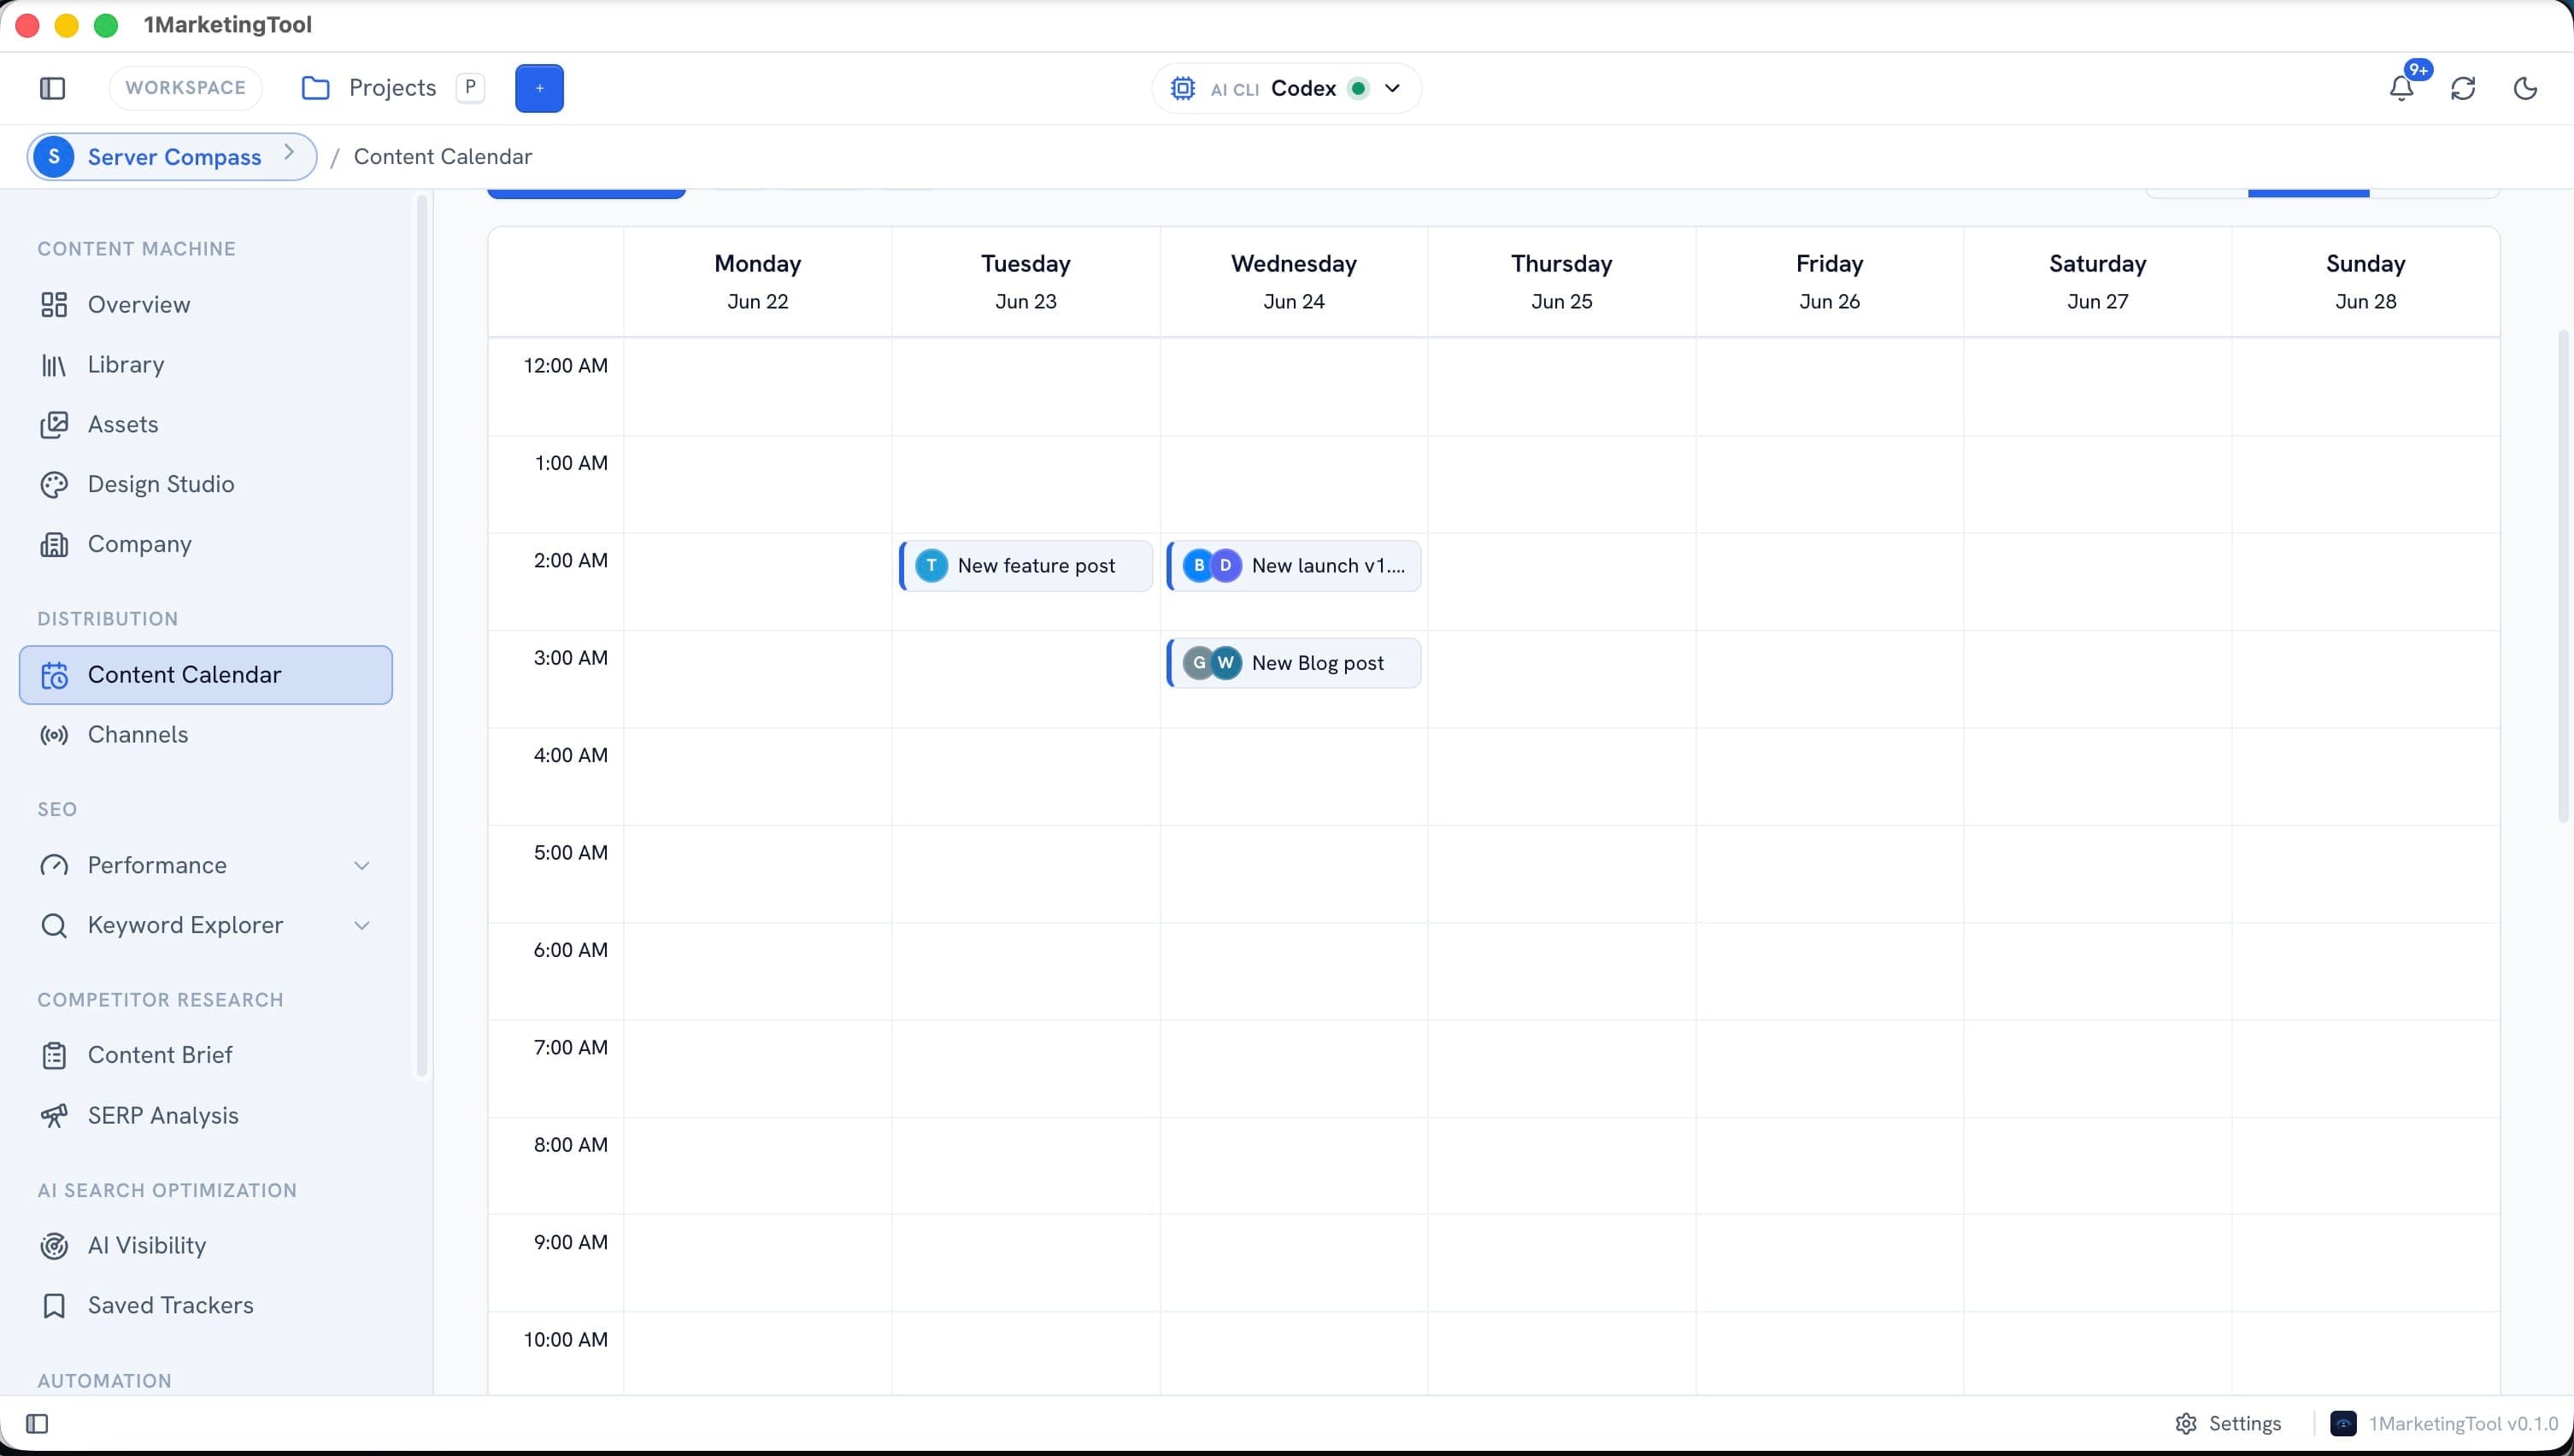Click the P shortcut key badge
Viewport: 2574px width, 1456px height.
pyautogui.click(x=470, y=88)
